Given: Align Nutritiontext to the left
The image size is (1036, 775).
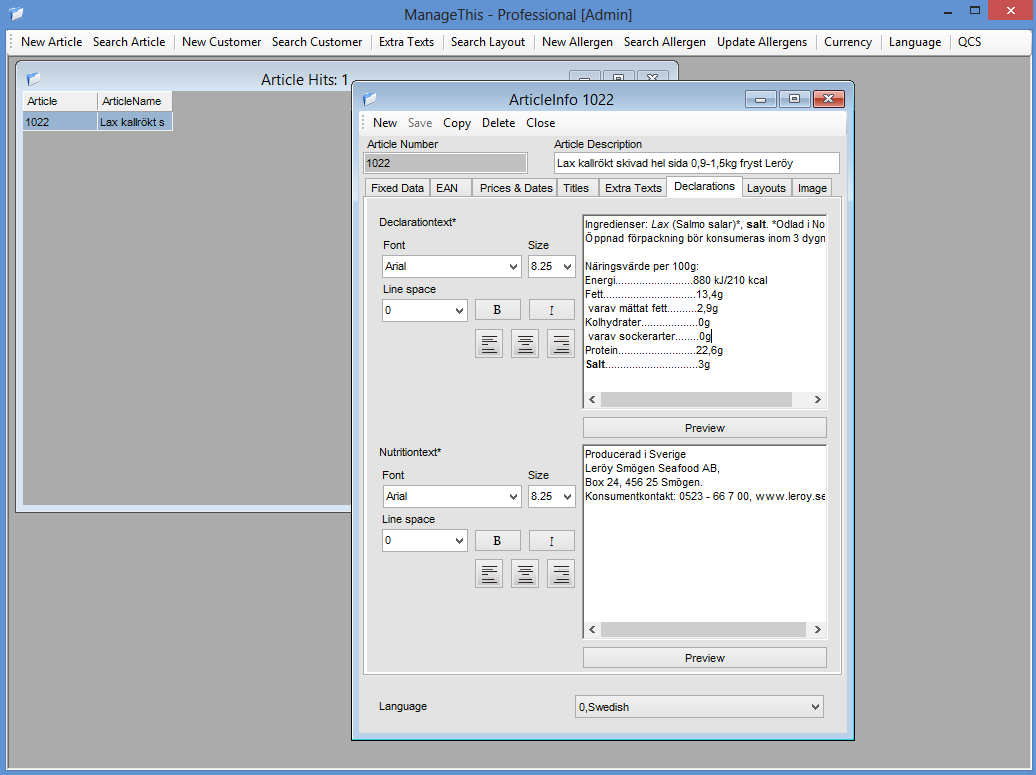Looking at the screenshot, I should (489, 574).
